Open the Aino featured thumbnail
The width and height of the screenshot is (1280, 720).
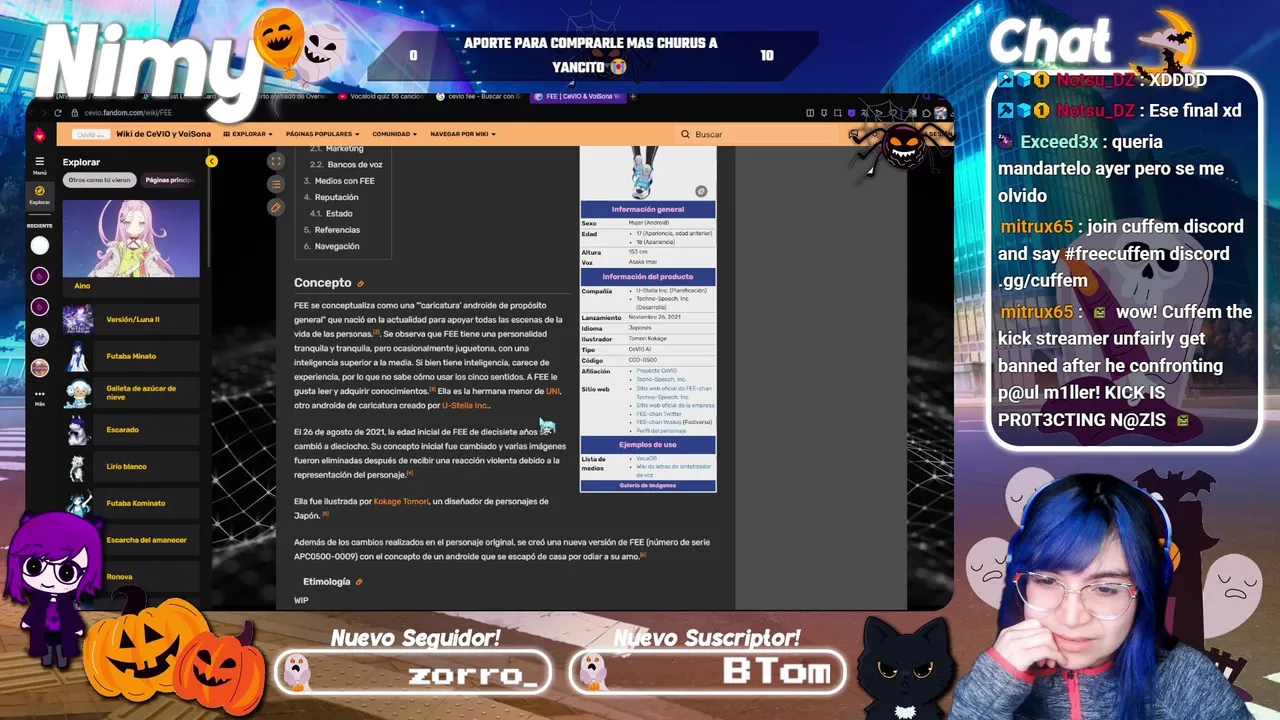pos(131,238)
